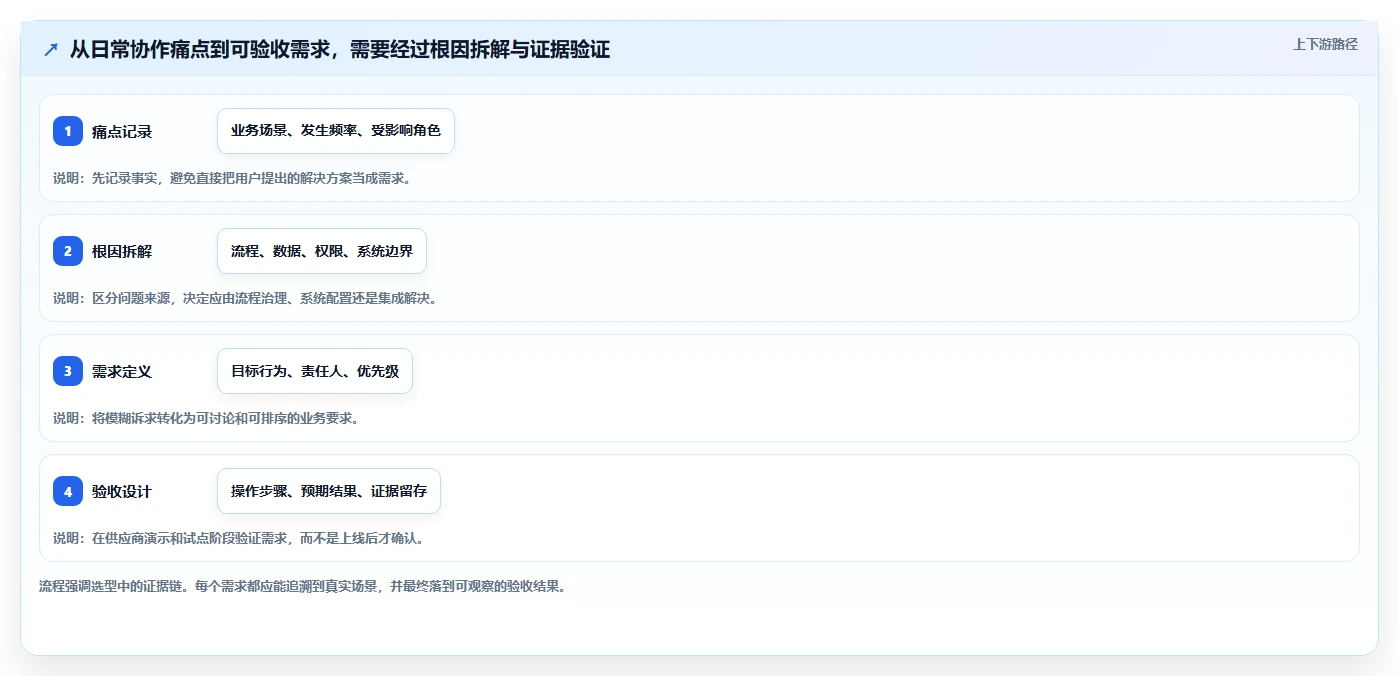Click the step 3 number badge

pyautogui.click(x=68, y=371)
